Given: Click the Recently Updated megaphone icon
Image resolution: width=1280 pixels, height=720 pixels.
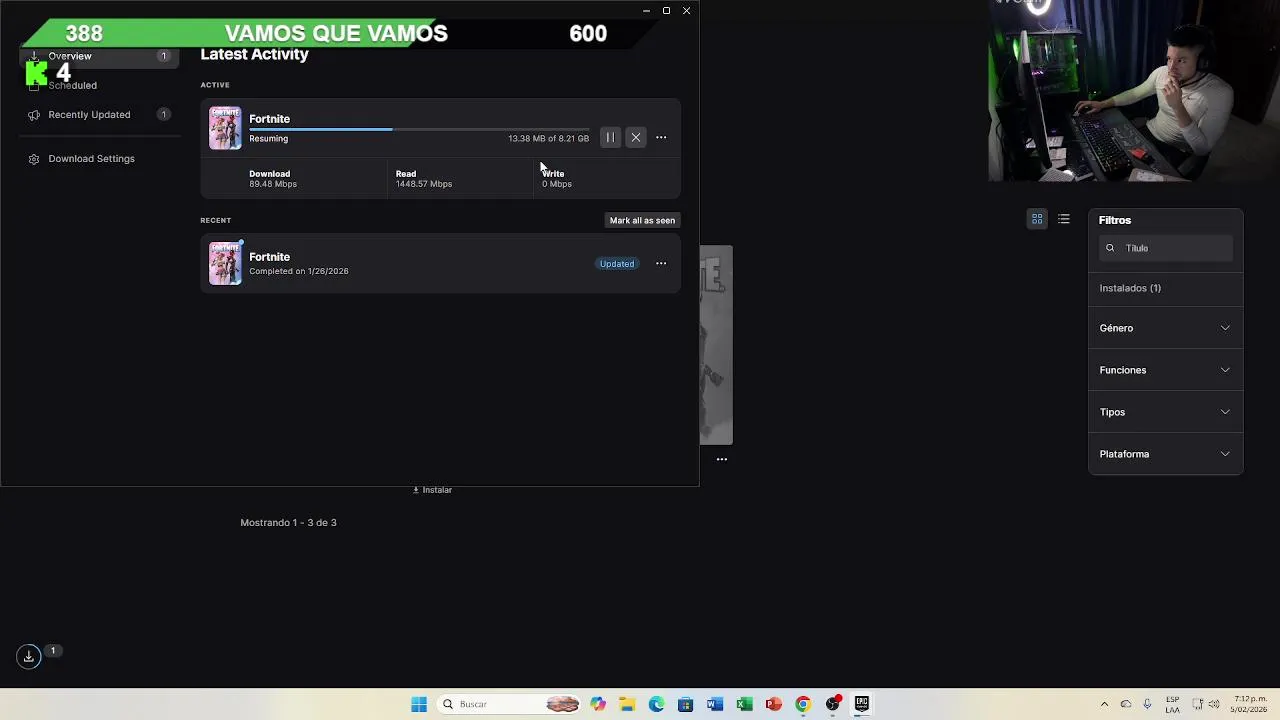Looking at the screenshot, I should click(34, 115).
